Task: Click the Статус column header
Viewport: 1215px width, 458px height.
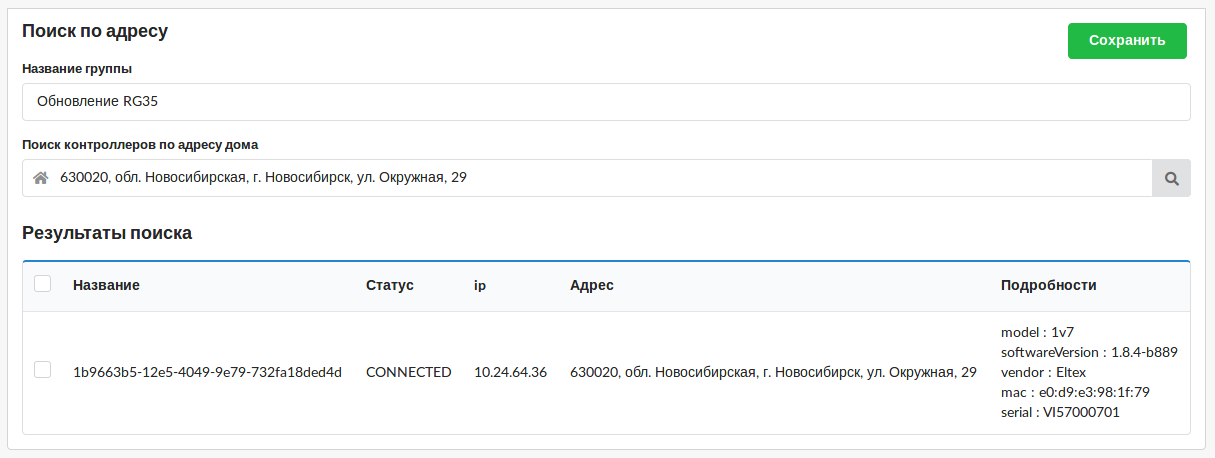Action: tap(389, 285)
